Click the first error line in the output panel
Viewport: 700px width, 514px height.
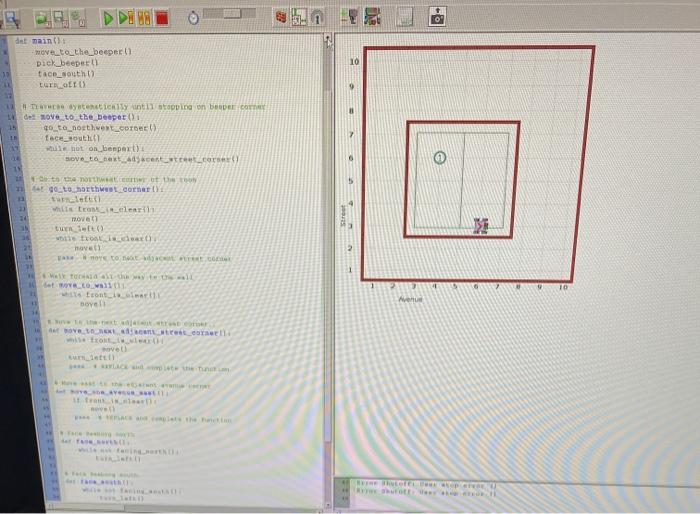(x=426, y=485)
